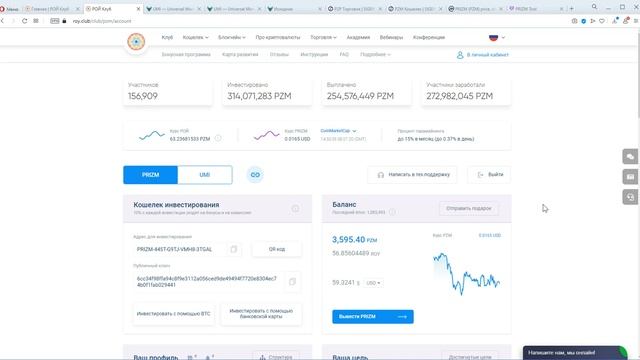Click Инвестировать с помощью BTC button

coord(173,314)
